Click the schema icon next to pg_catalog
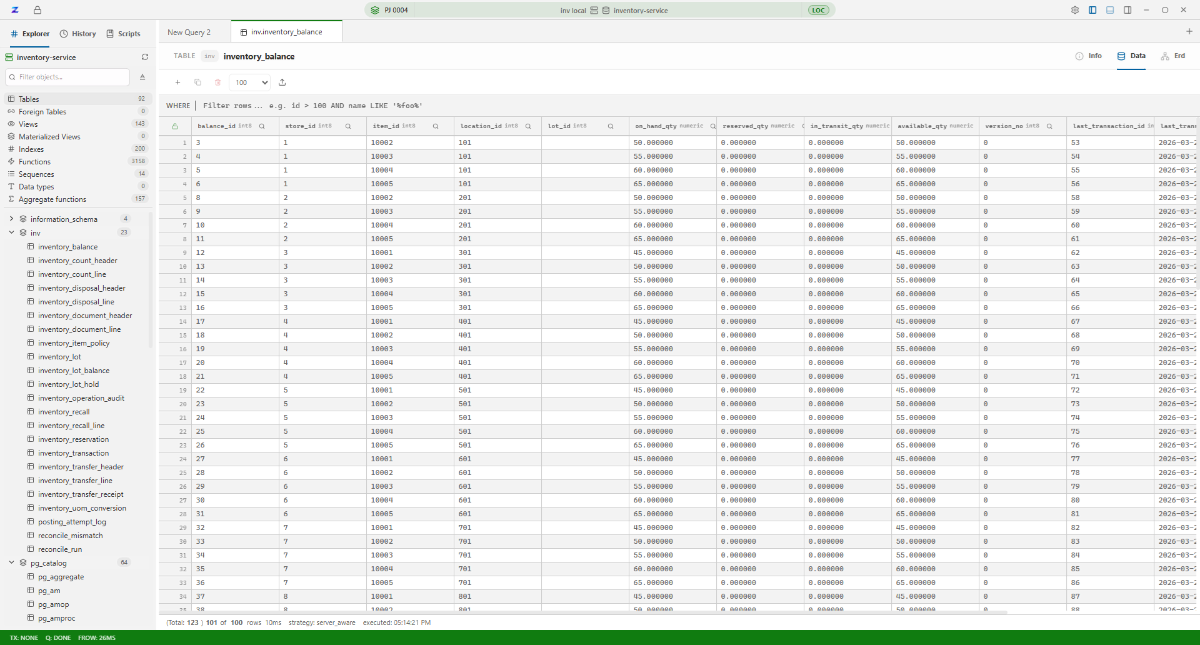The width and height of the screenshot is (1200, 645). (x=23, y=563)
